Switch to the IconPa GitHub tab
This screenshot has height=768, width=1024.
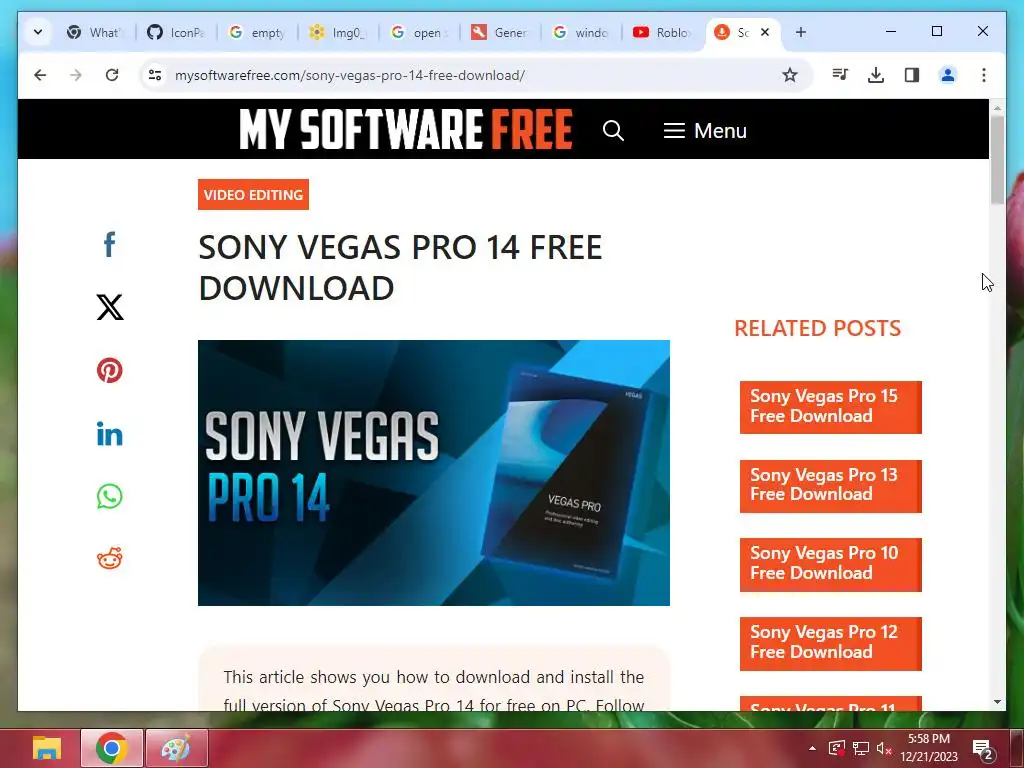pyautogui.click(x=176, y=32)
